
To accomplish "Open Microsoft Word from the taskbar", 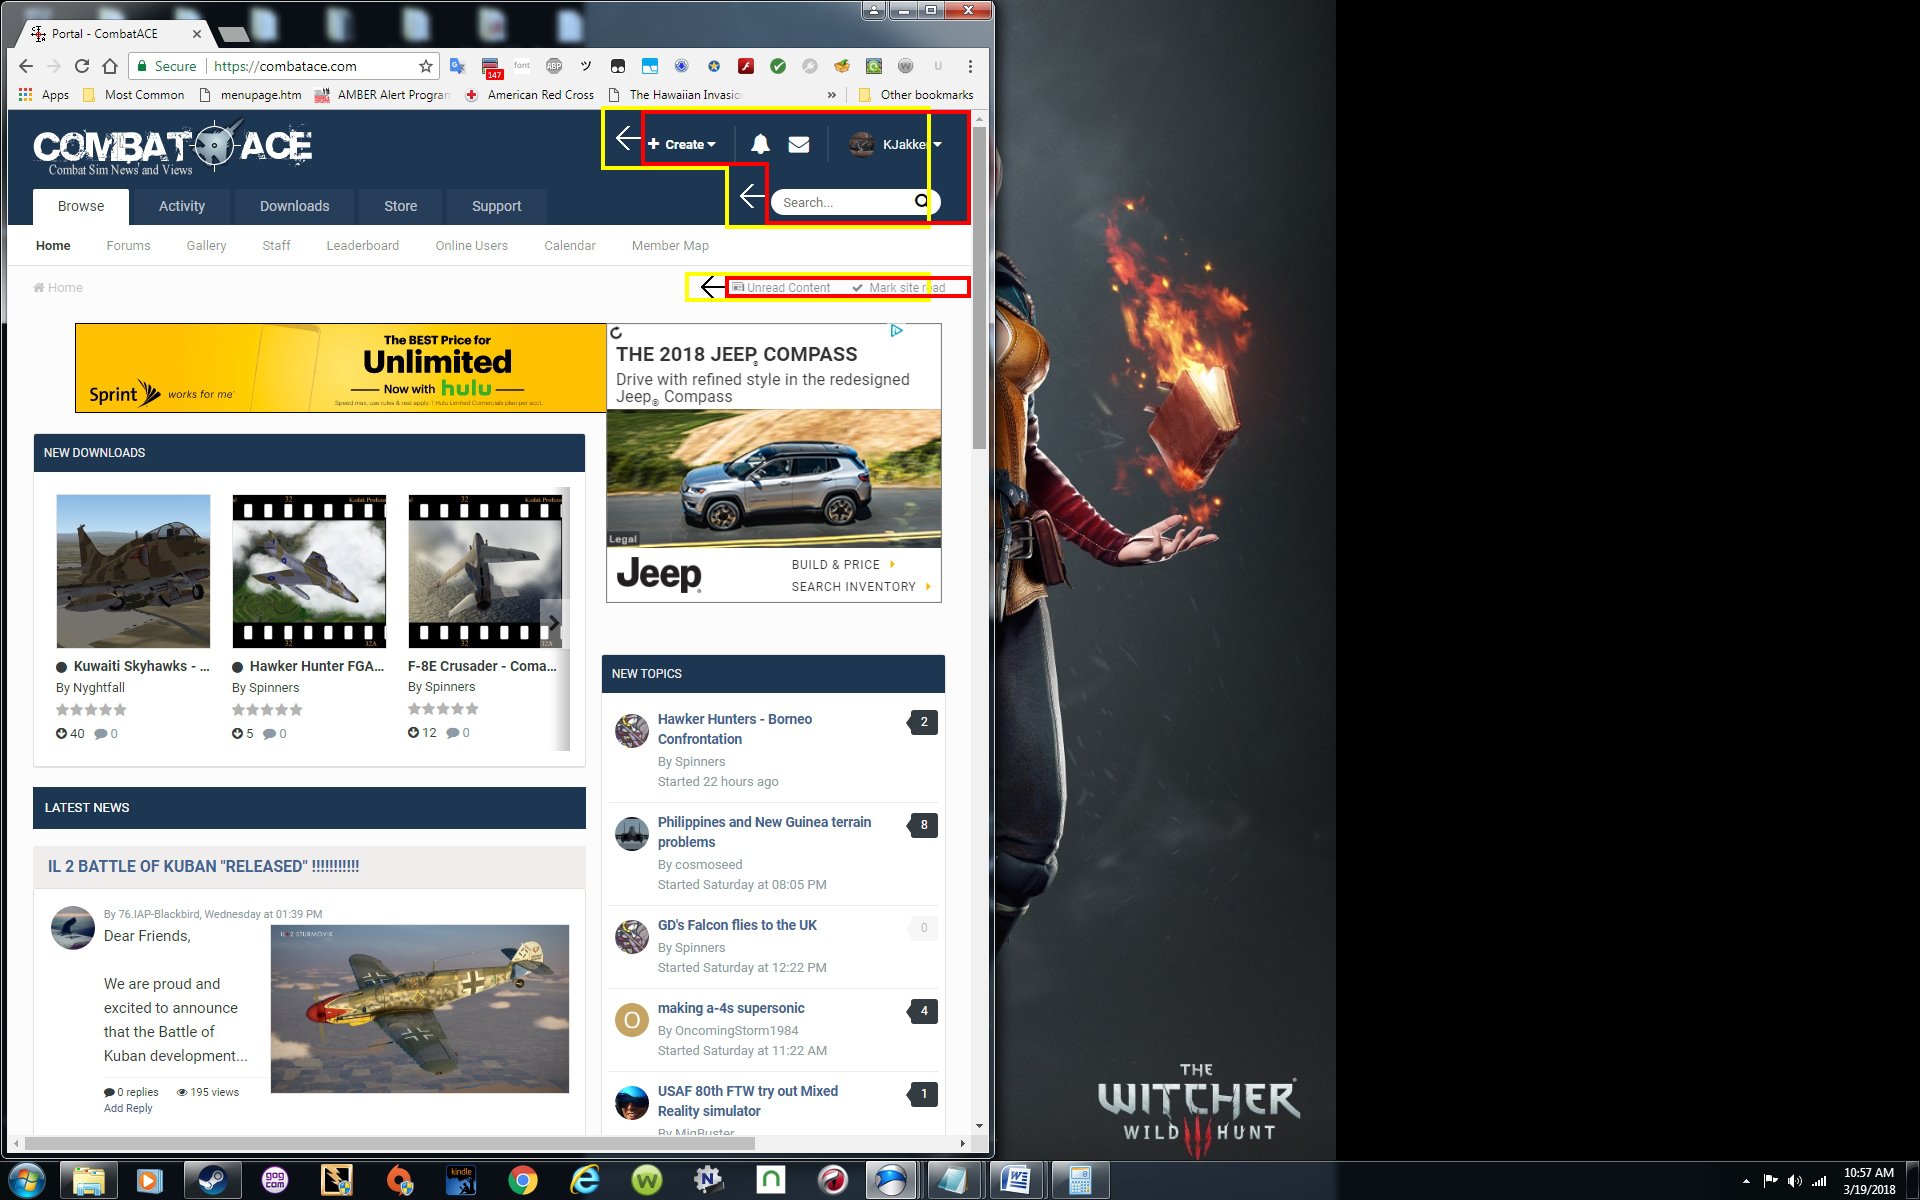I will point(1015,1180).
